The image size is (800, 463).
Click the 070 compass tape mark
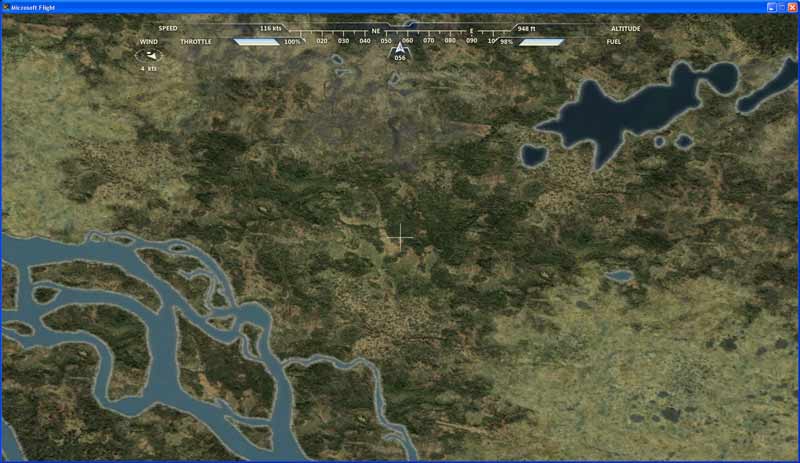(x=429, y=40)
